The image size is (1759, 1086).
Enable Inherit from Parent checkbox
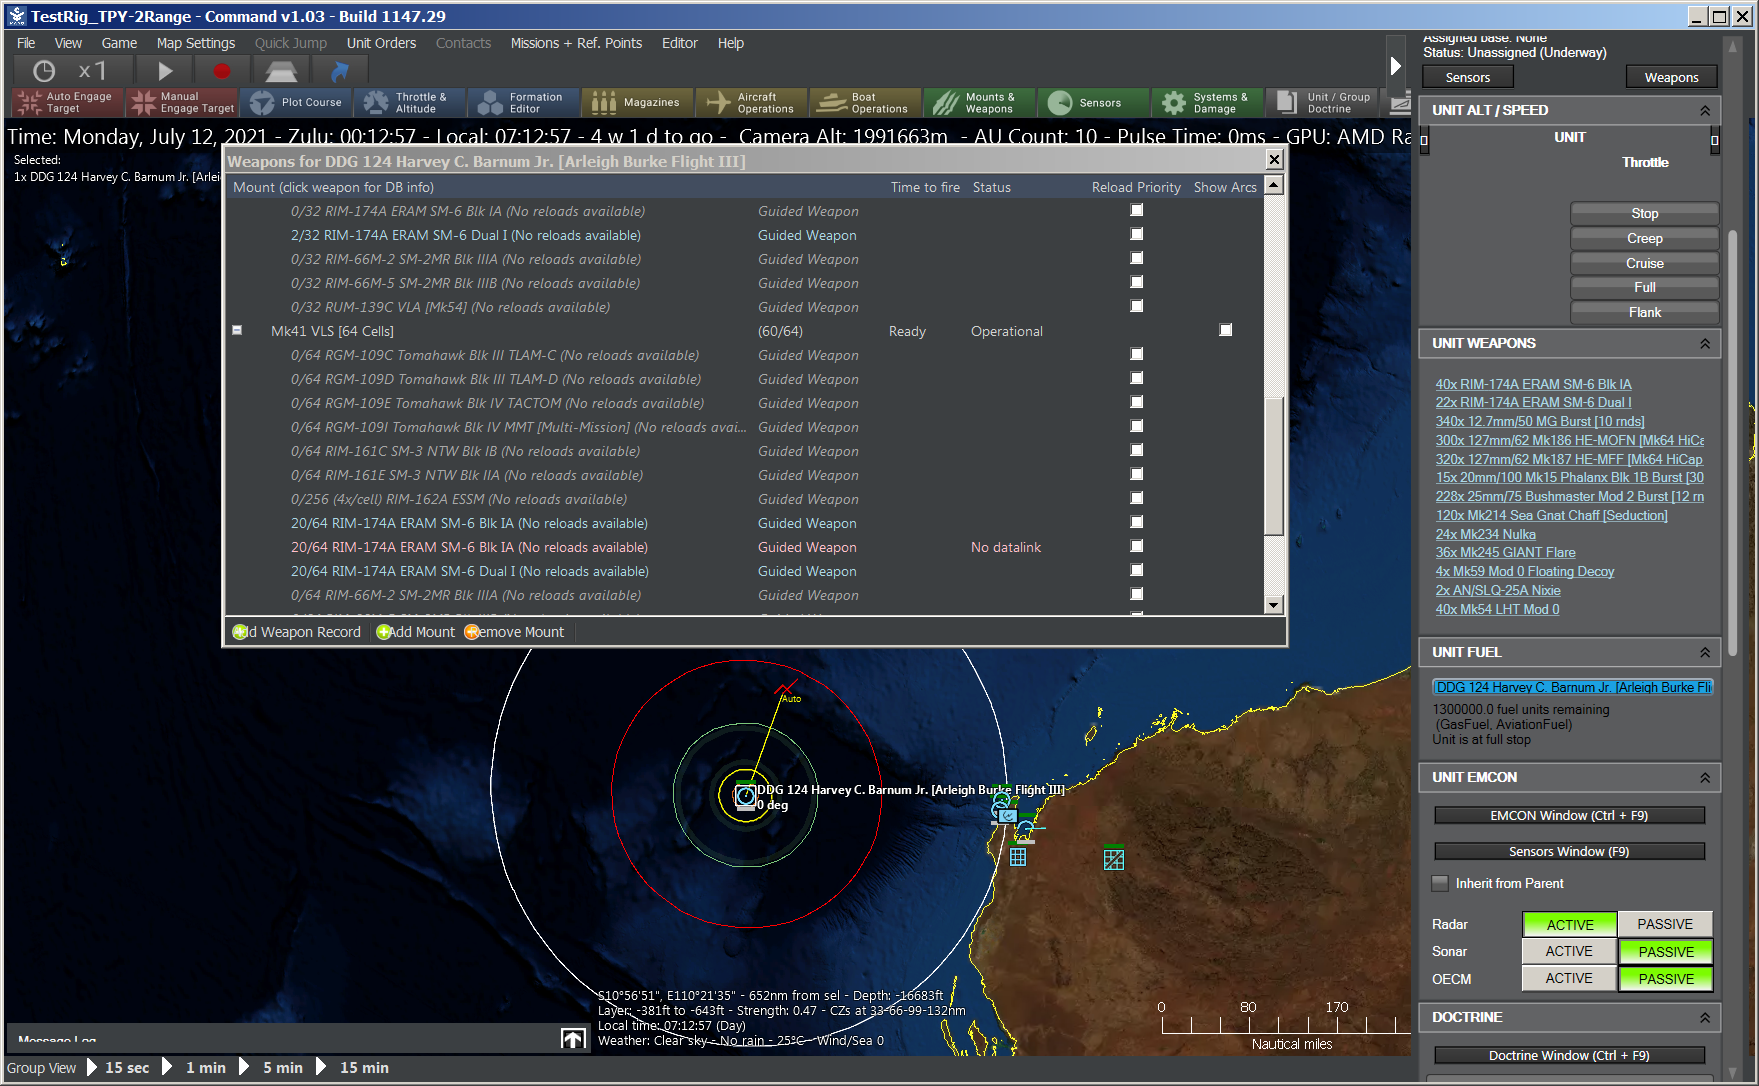(x=1440, y=883)
